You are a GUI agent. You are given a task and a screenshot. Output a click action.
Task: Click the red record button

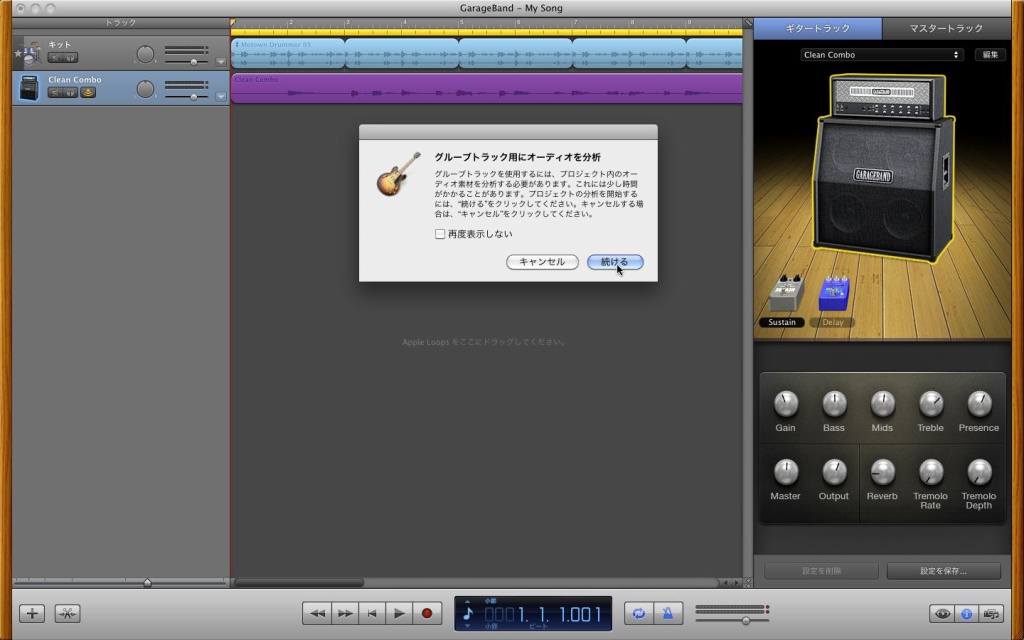pos(427,613)
